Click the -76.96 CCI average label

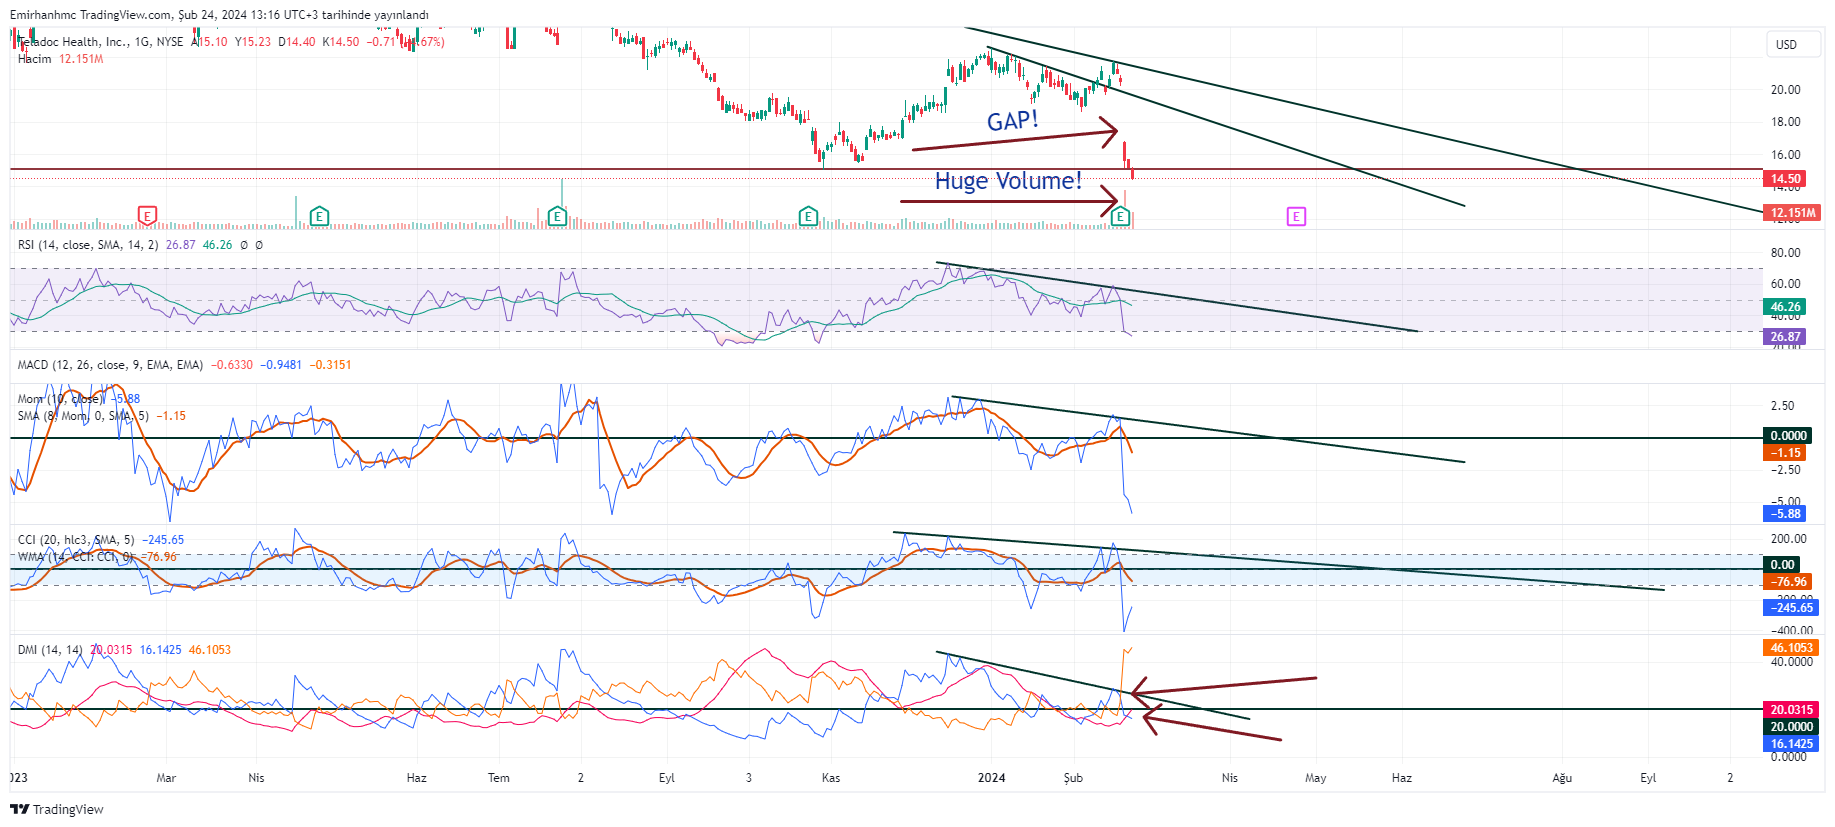[1789, 582]
